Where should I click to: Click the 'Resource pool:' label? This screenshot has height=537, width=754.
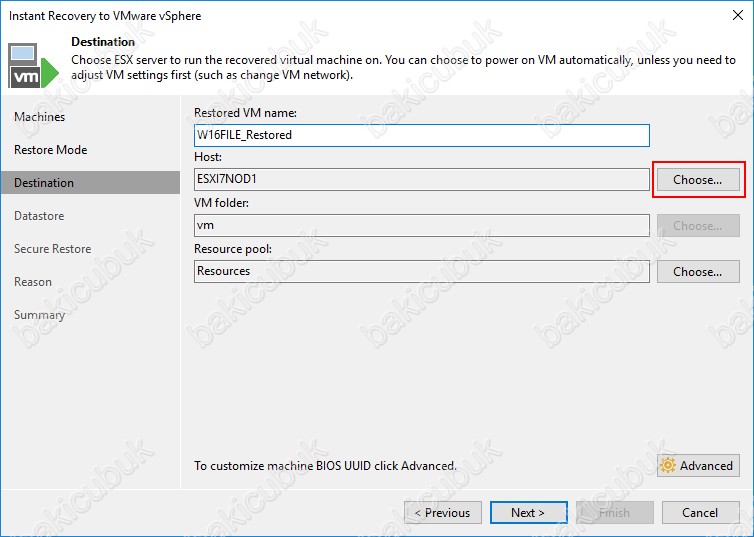pyautogui.click(x=233, y=249)
